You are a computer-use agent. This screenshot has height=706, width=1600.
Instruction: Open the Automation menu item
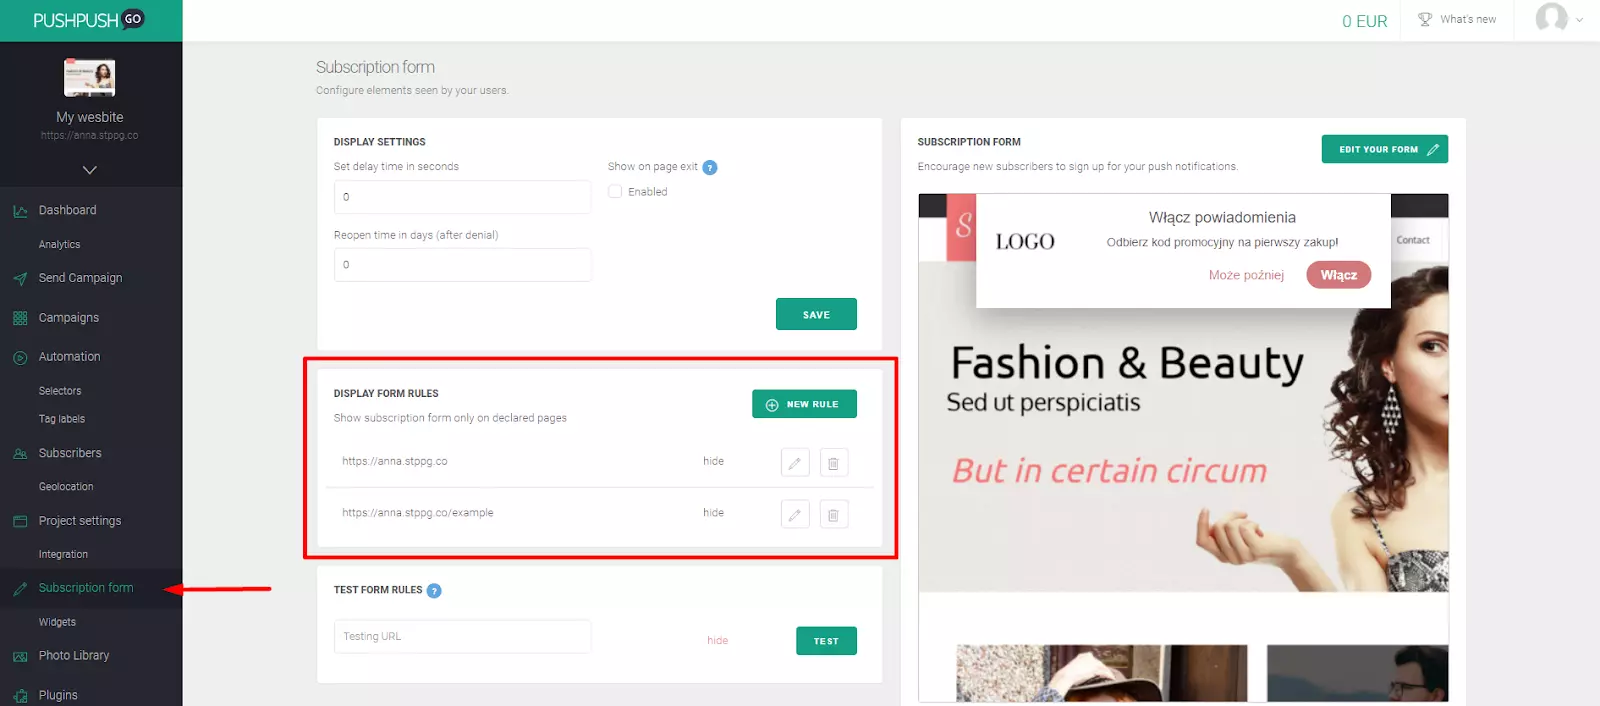pyautogui.click(x=69, y=356)
